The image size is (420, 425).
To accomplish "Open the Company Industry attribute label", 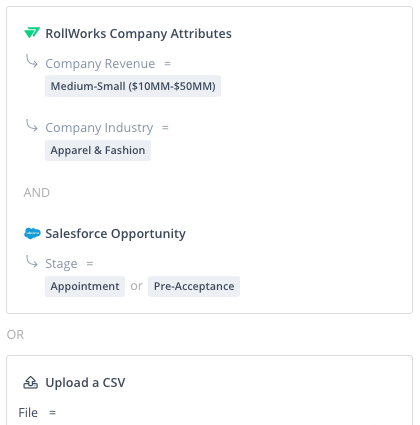I will coord(99,128).
